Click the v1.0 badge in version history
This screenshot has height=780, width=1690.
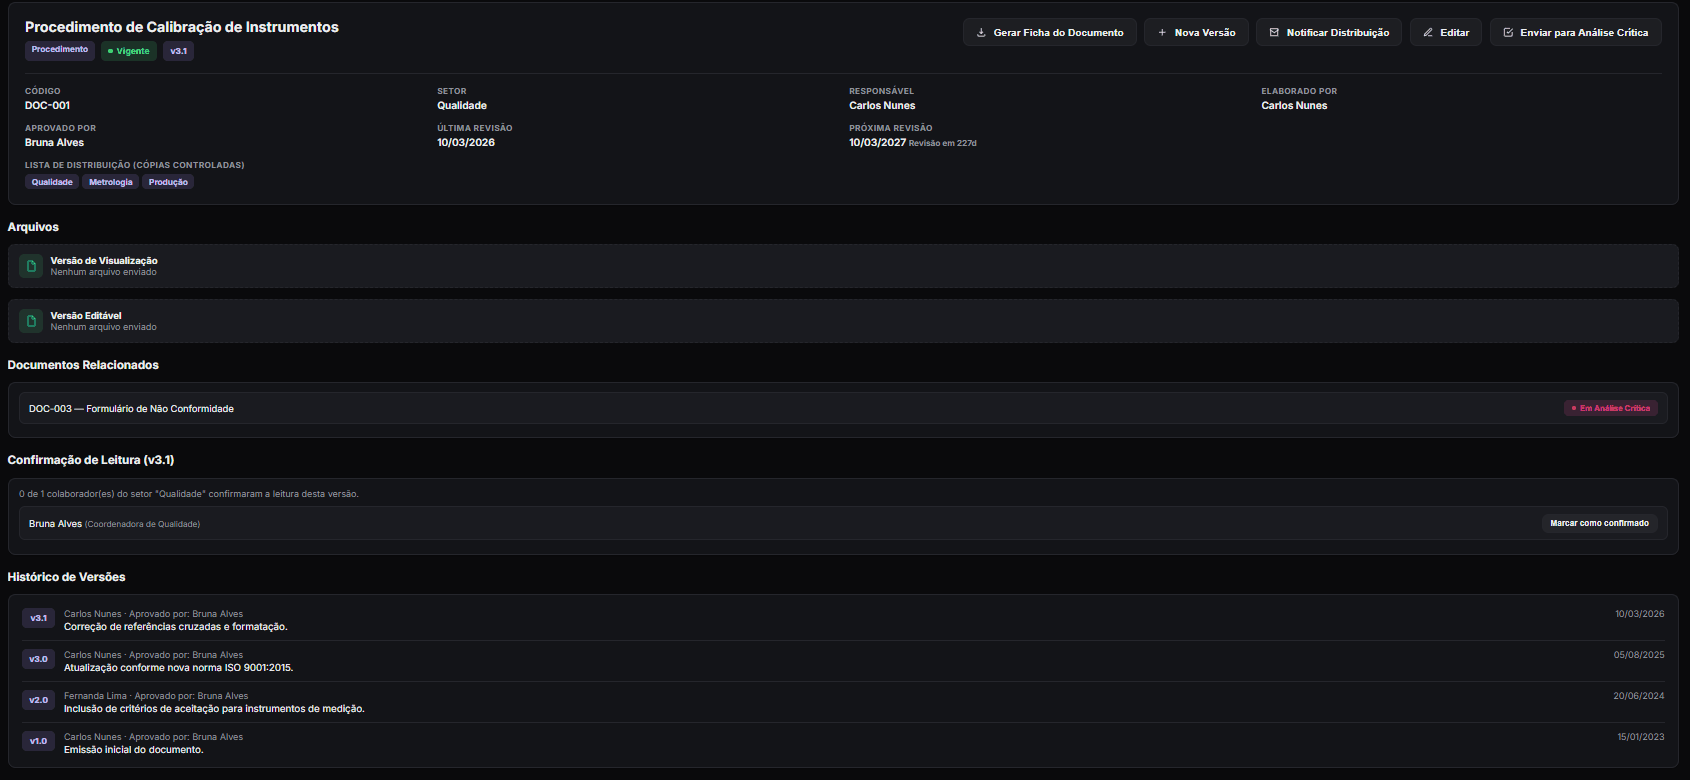pos(38,741)
